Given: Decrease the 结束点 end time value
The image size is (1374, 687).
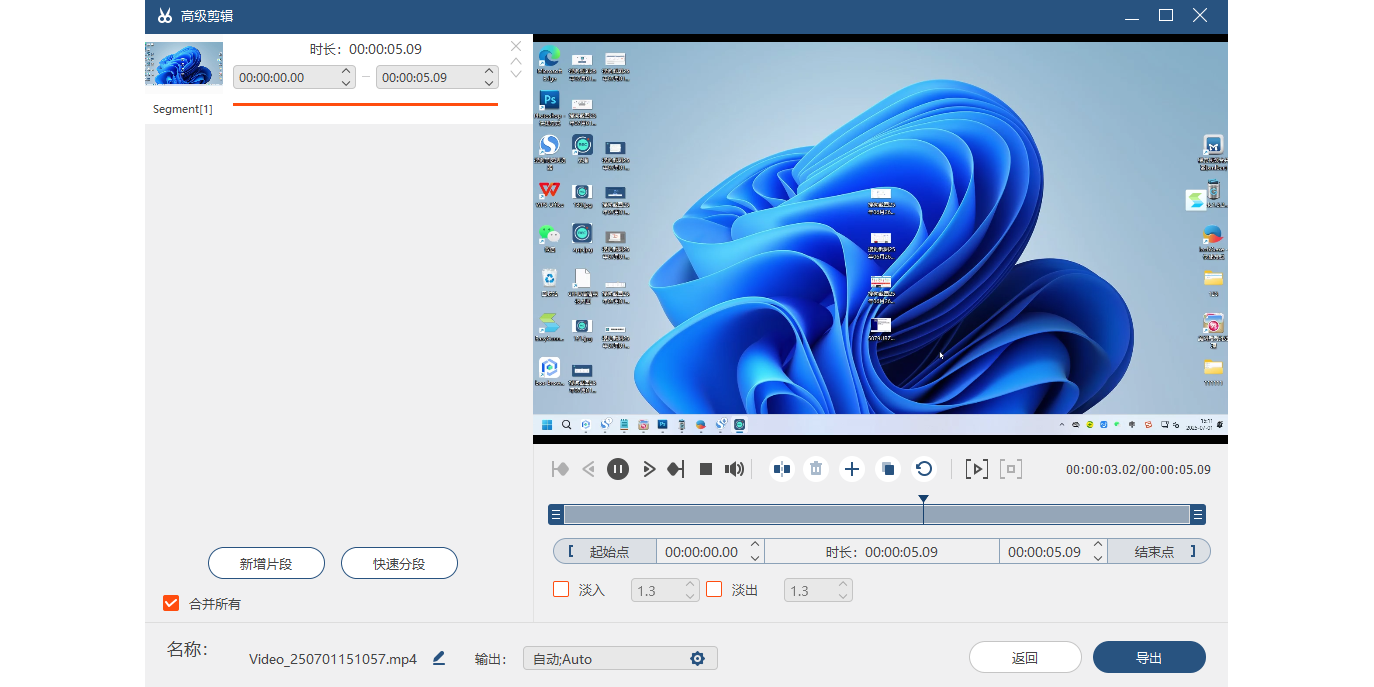Looking at the screenshot, I should 1098,557.
